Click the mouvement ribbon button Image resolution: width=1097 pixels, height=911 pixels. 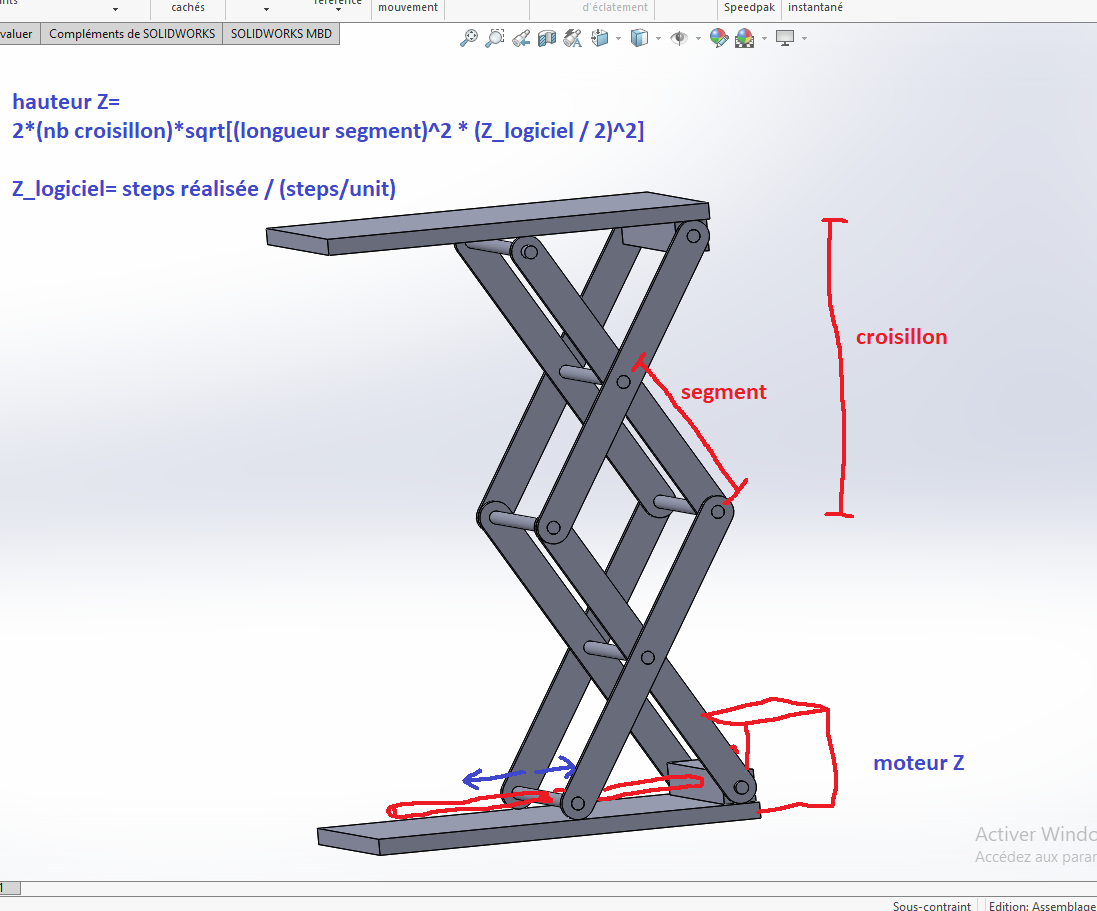(408, 8)
